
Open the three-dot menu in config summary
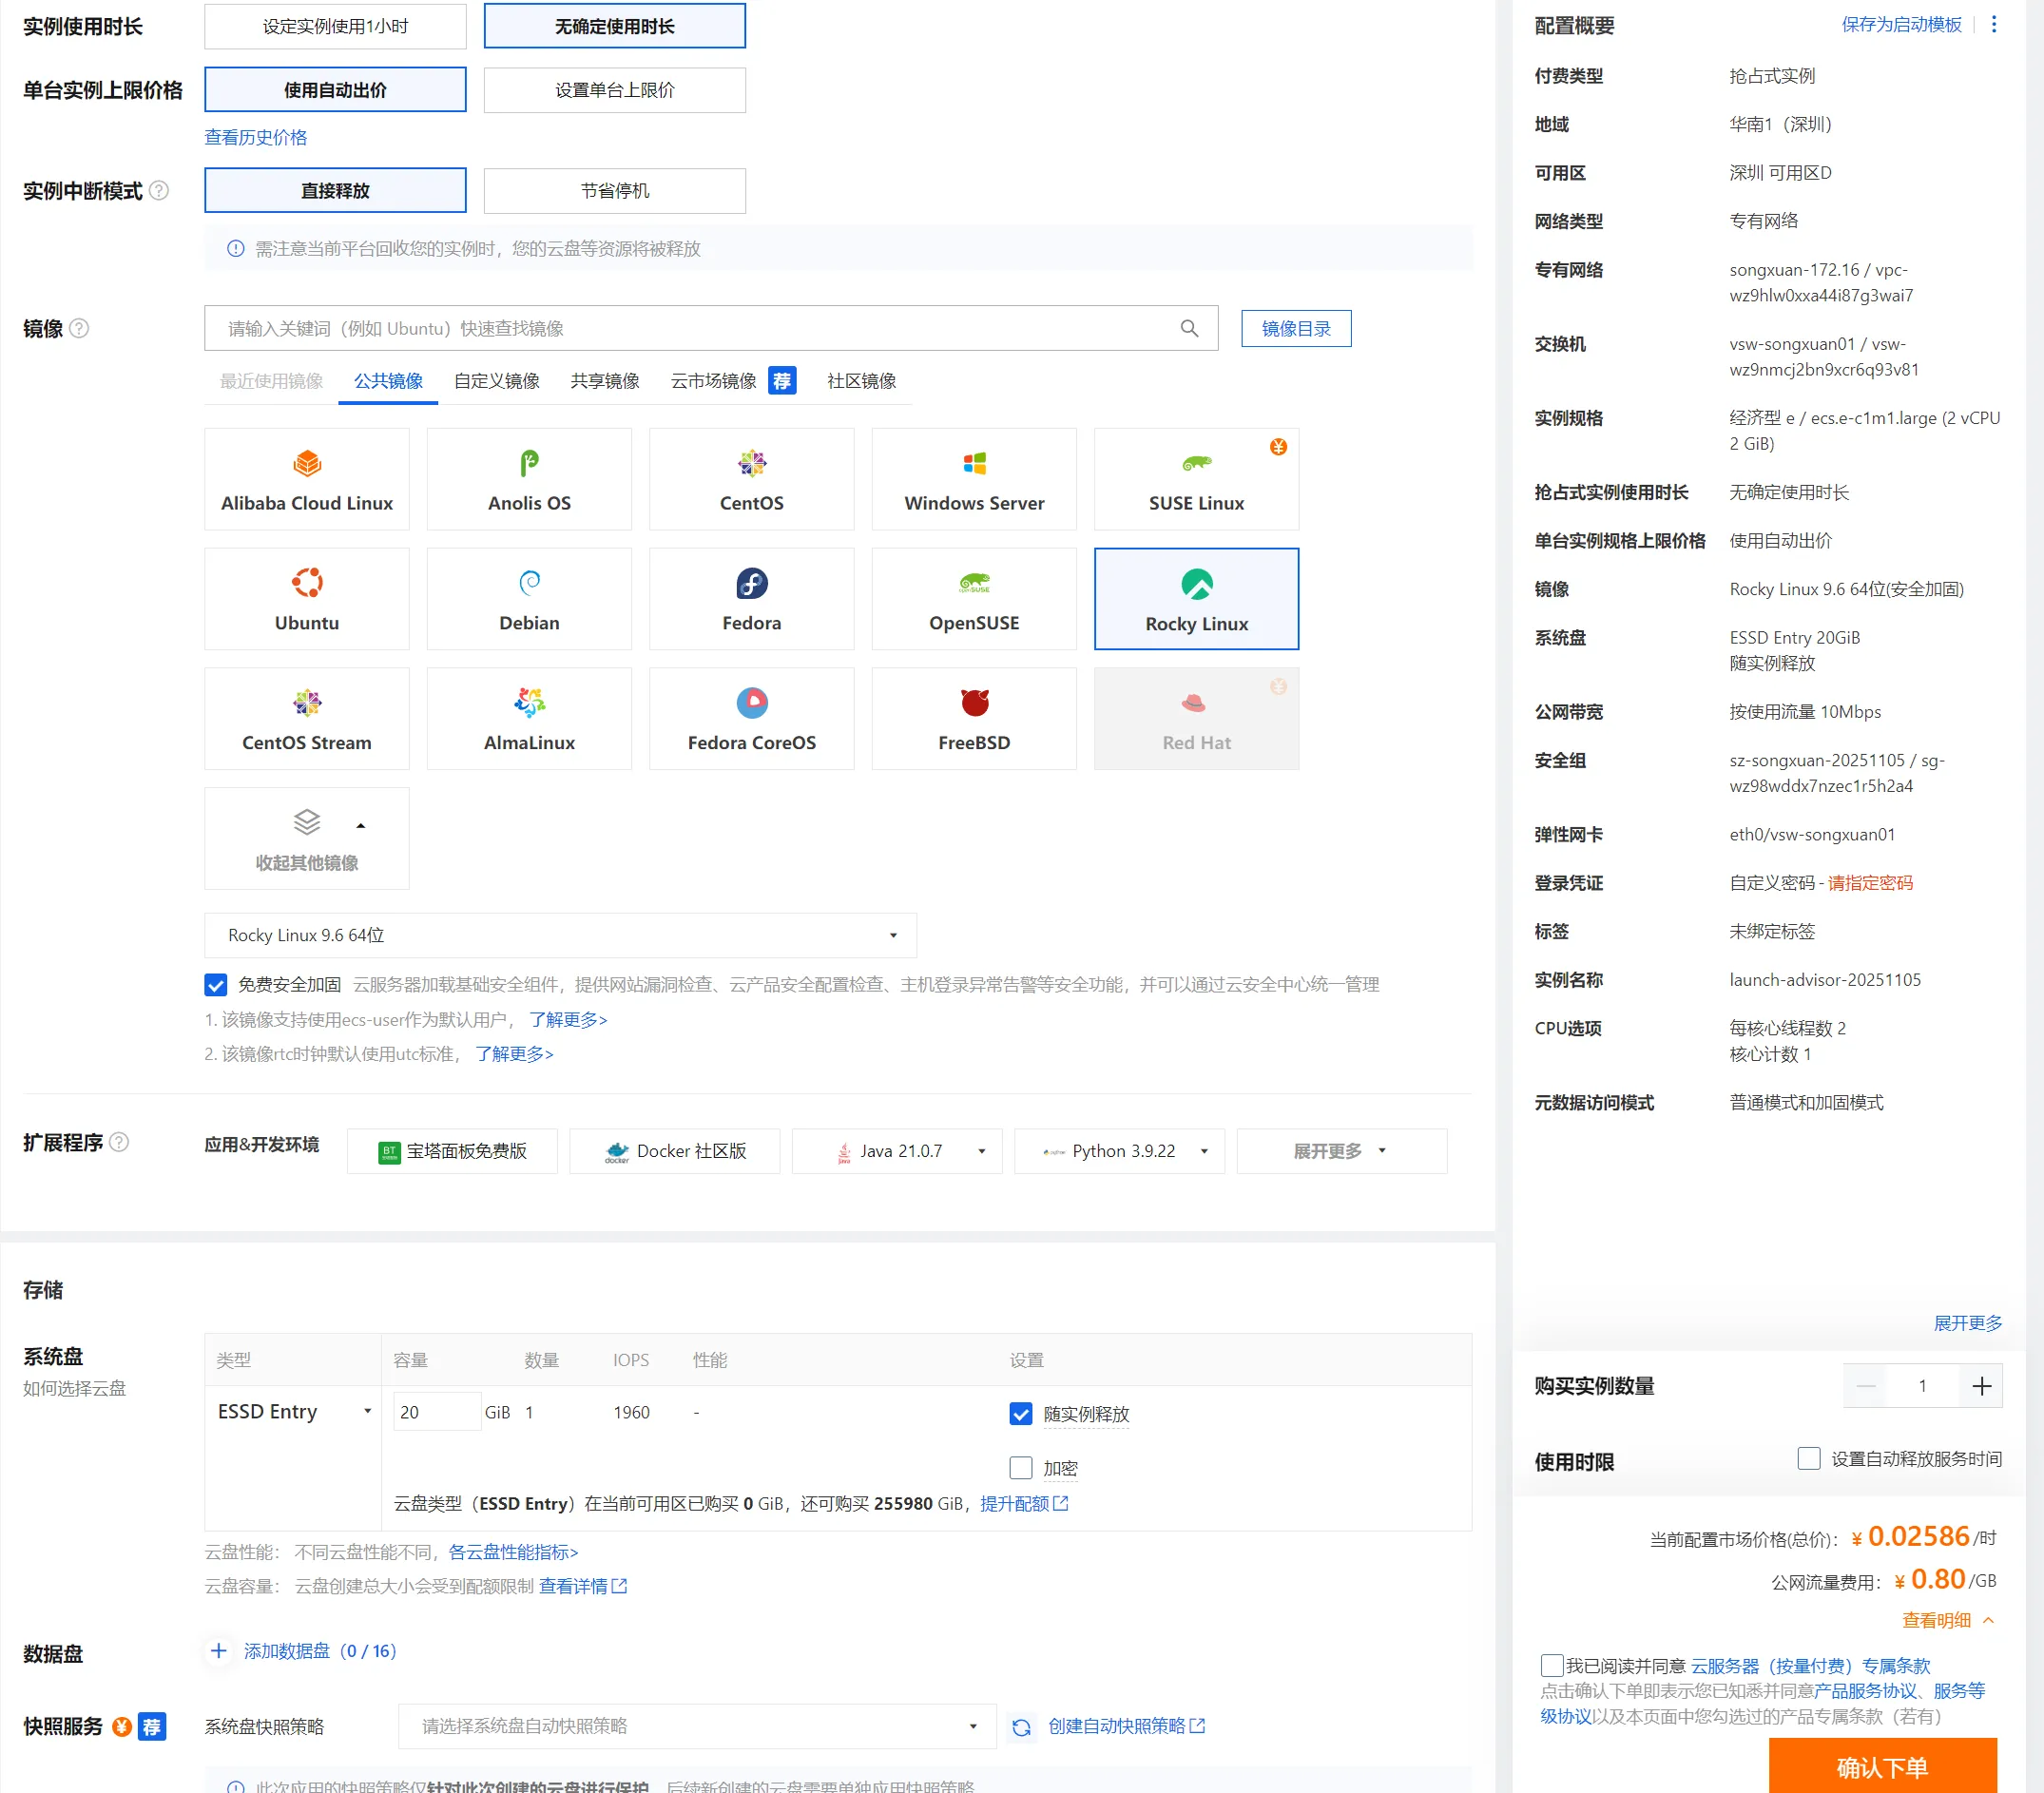(1993, 24)
